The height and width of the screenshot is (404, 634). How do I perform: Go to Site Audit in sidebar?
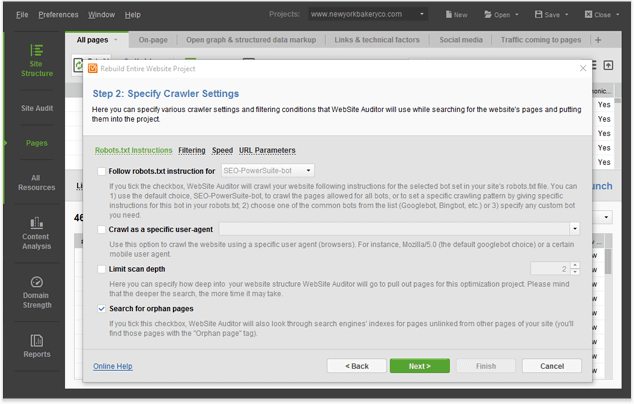point(37,108)
